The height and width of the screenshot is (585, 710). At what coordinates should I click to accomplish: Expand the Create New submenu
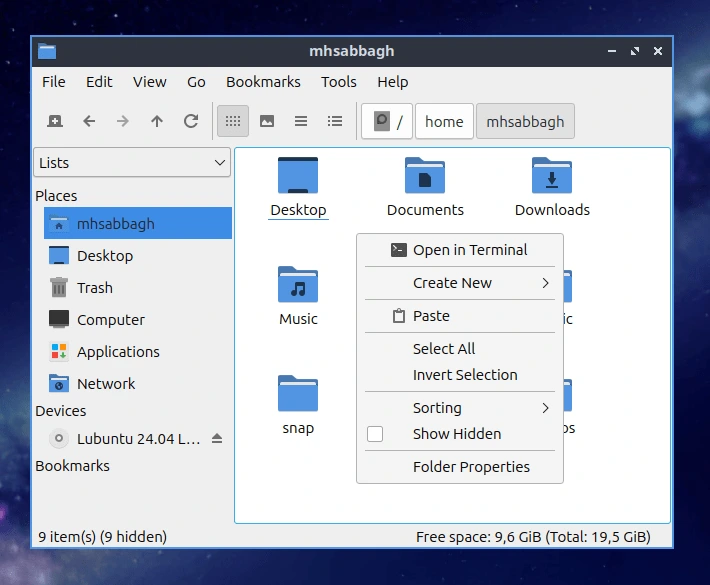(x=460, y=283)
